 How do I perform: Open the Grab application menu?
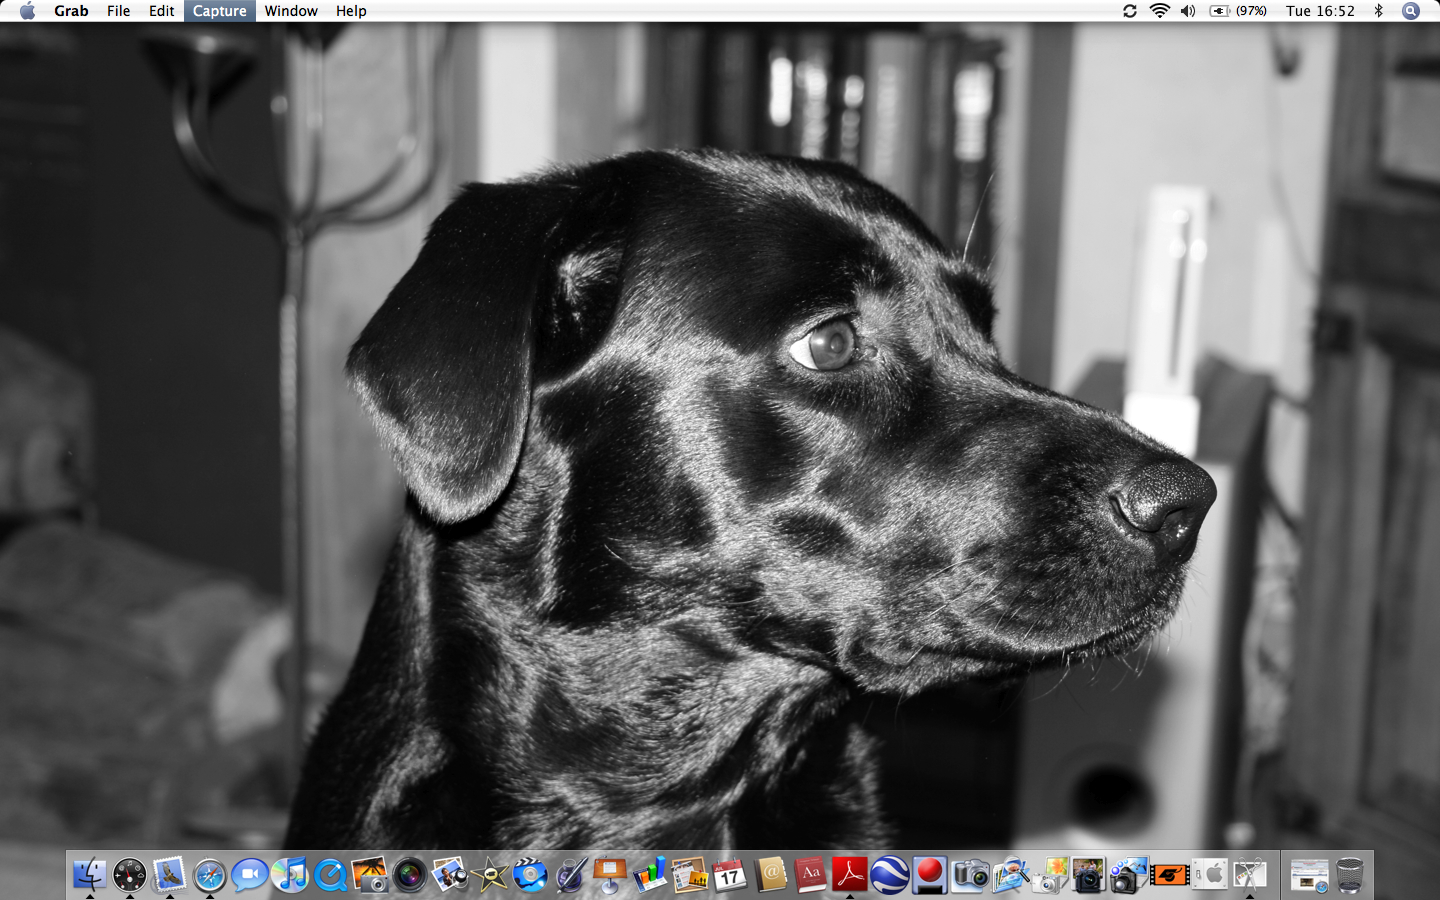(71, 11)
